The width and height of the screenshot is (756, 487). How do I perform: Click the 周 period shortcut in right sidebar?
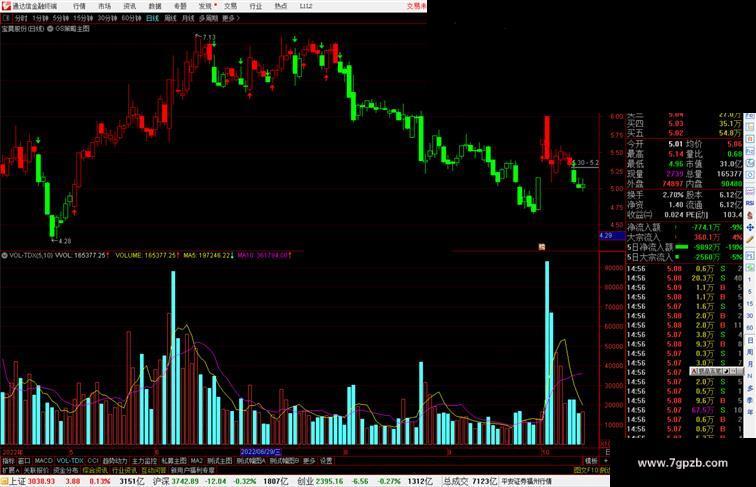coord(750,352)
